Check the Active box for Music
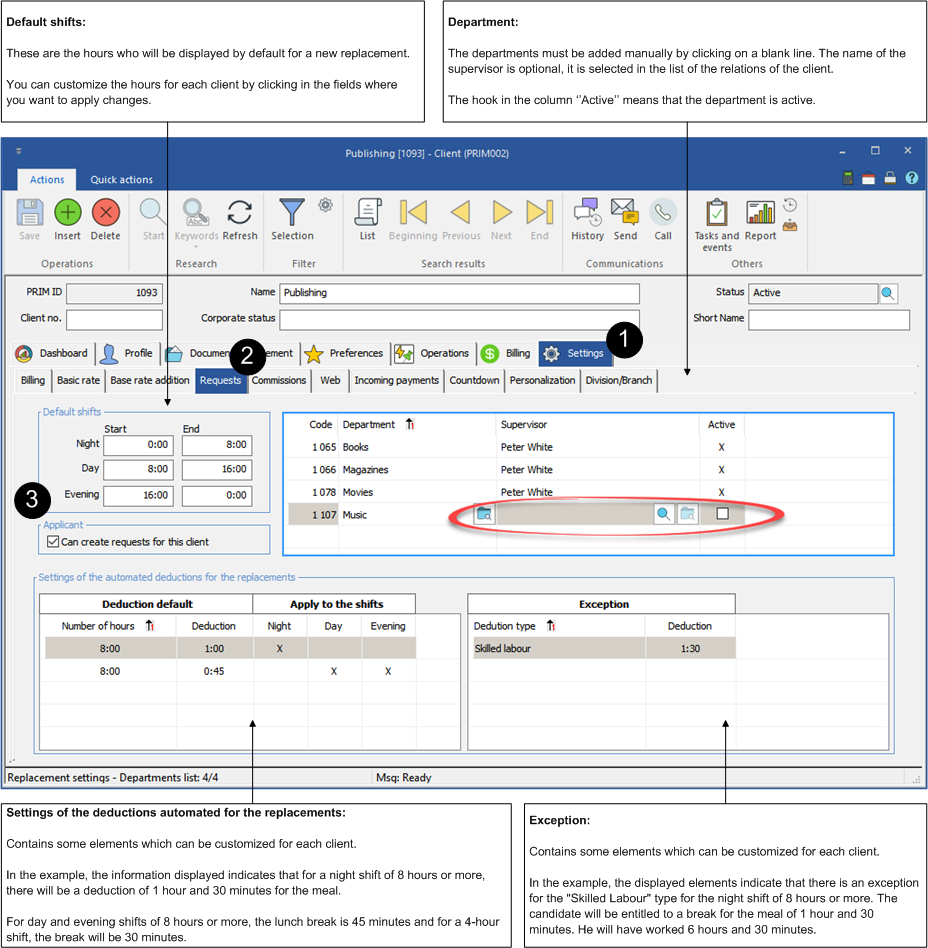The height and width of the screenshot is (948, 928). (x=722, y=514)
